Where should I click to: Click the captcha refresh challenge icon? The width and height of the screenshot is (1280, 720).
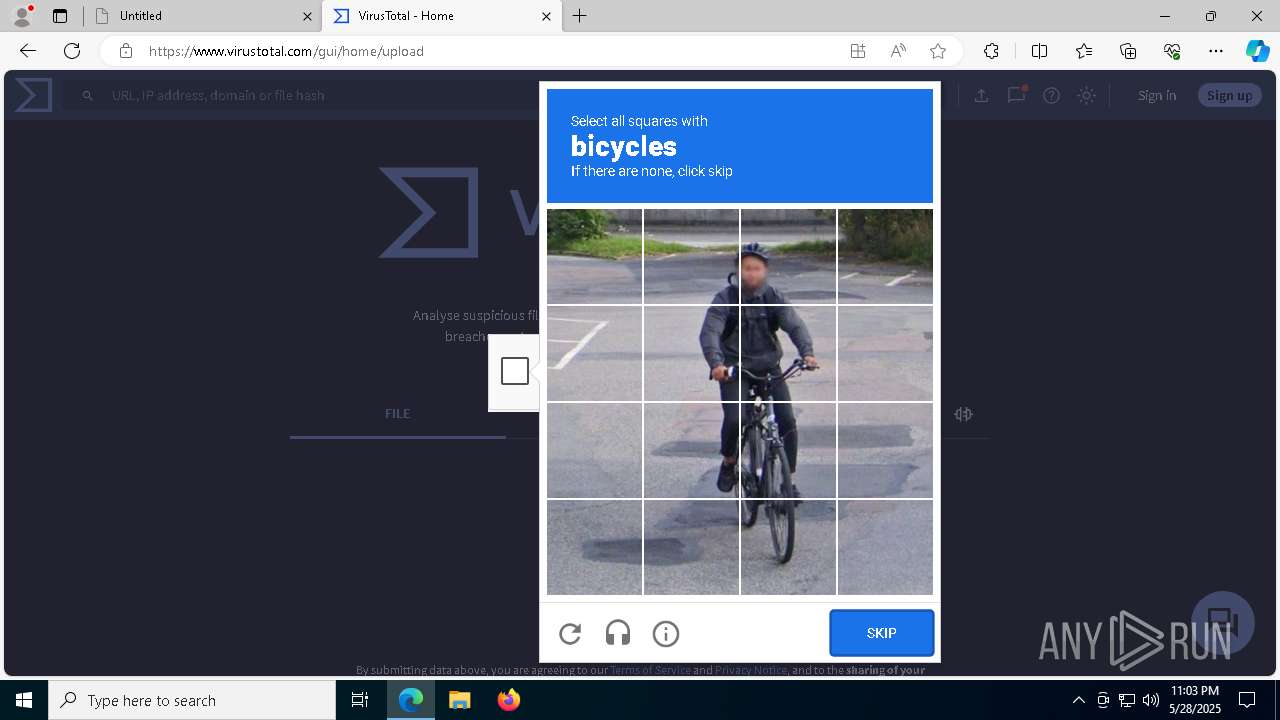[x=570, y=633]
